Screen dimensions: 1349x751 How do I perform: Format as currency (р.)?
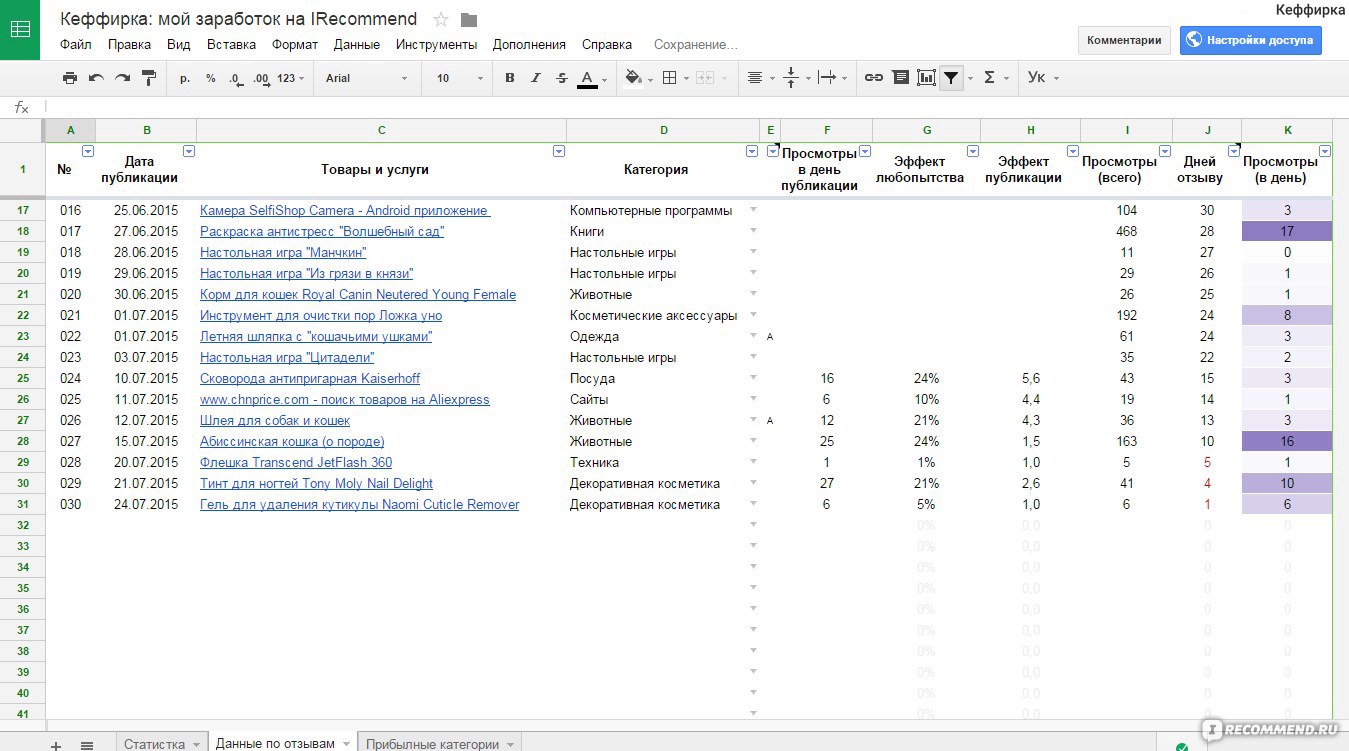coord(185,78)
